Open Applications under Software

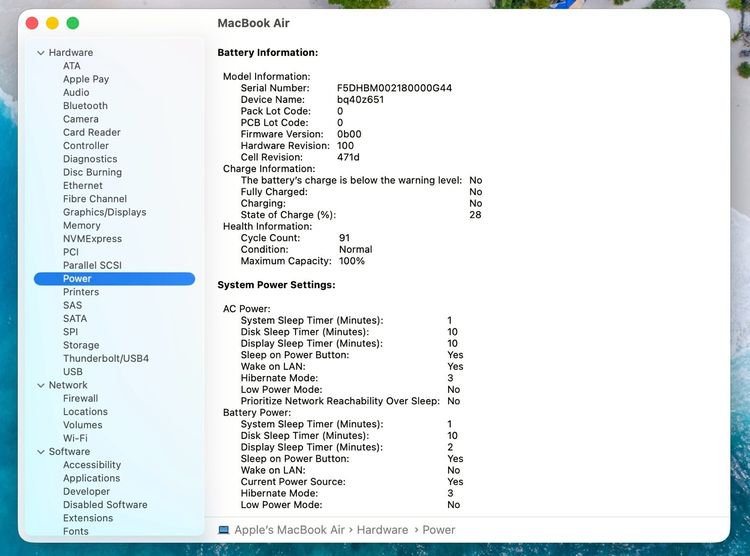(x=91, y=478)
